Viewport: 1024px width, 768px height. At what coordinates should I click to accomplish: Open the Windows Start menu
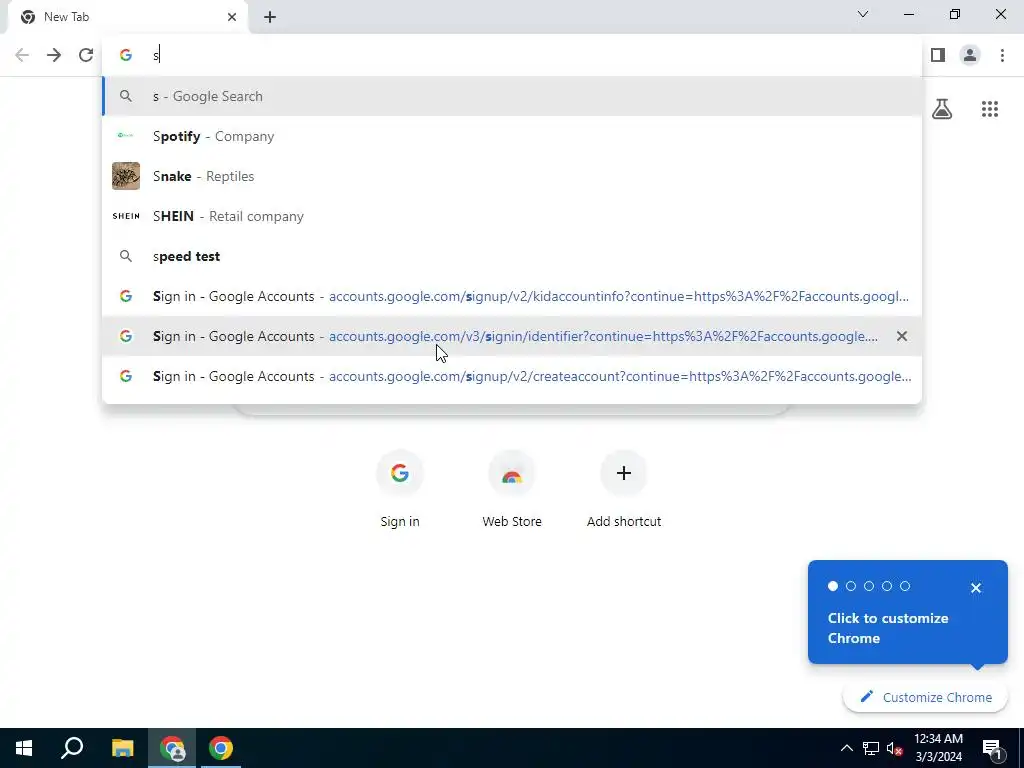[x=24, y=748]
